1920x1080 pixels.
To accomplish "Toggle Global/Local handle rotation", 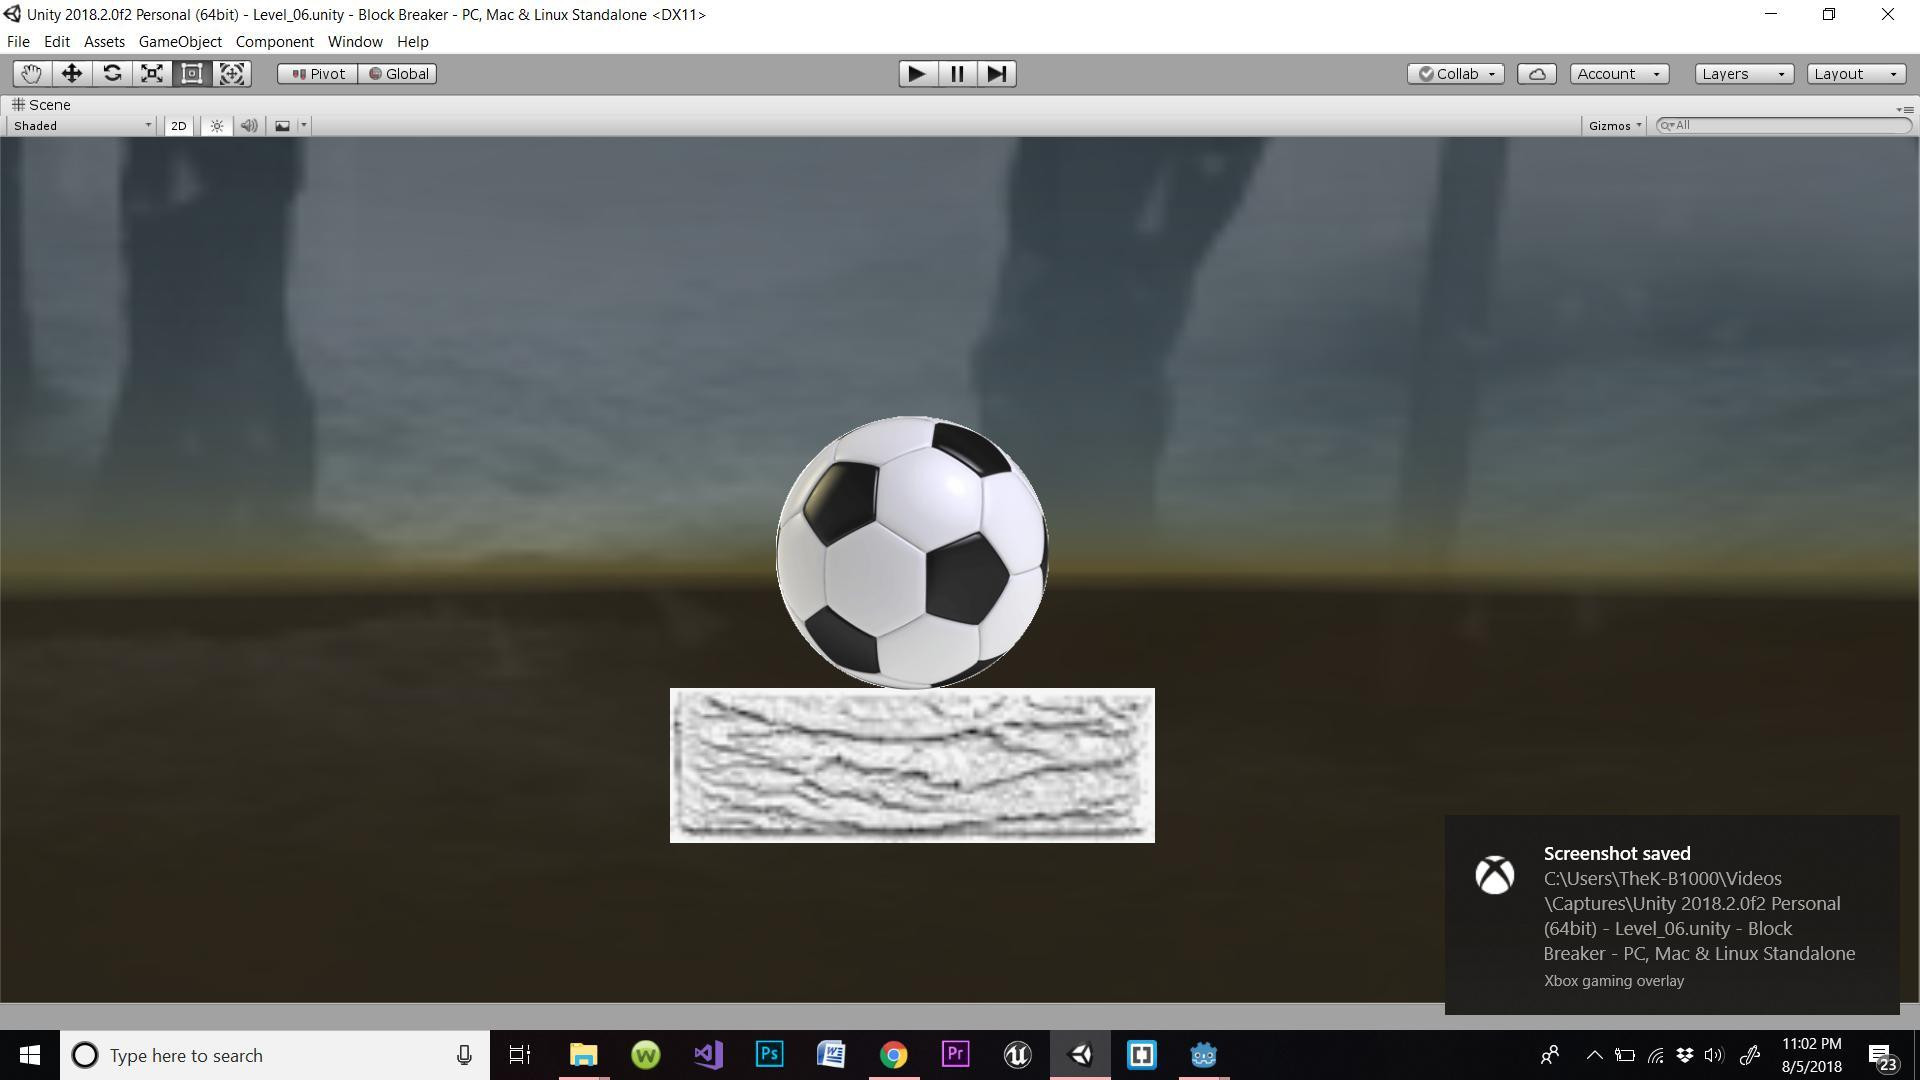I will 398,74.
